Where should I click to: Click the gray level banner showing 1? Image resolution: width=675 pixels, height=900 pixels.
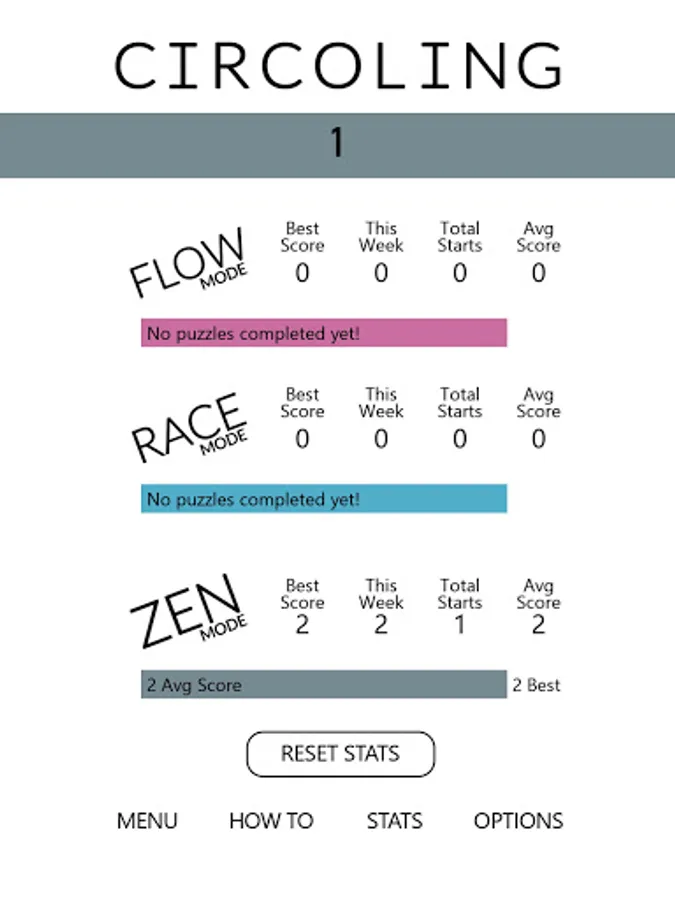[x=337, y=144]
